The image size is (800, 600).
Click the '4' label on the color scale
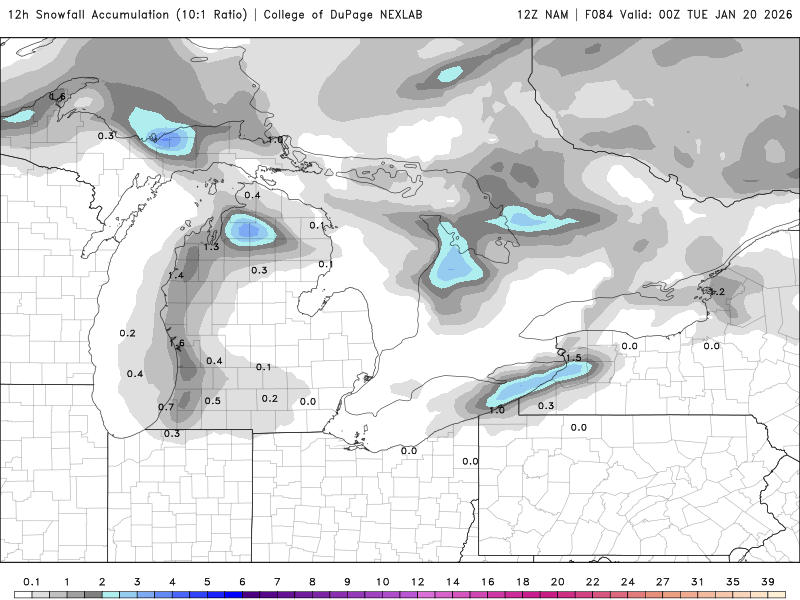pyautogui.click(x=172, y=582)
